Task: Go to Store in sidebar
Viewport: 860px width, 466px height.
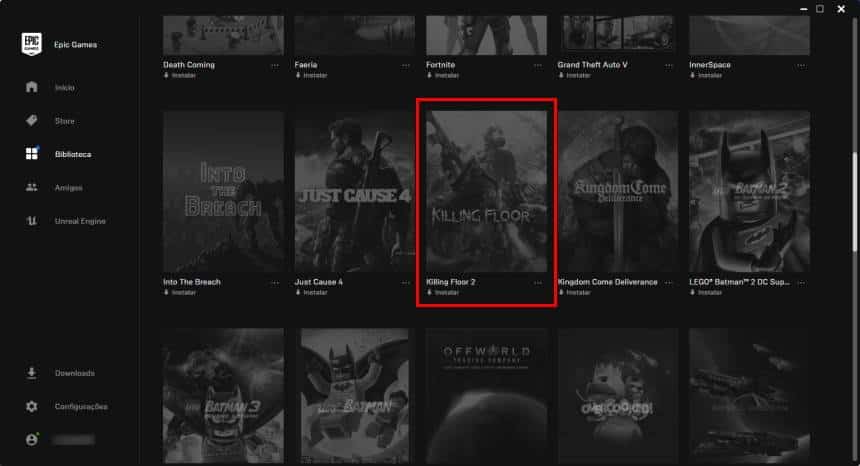Action: point(64,121)
